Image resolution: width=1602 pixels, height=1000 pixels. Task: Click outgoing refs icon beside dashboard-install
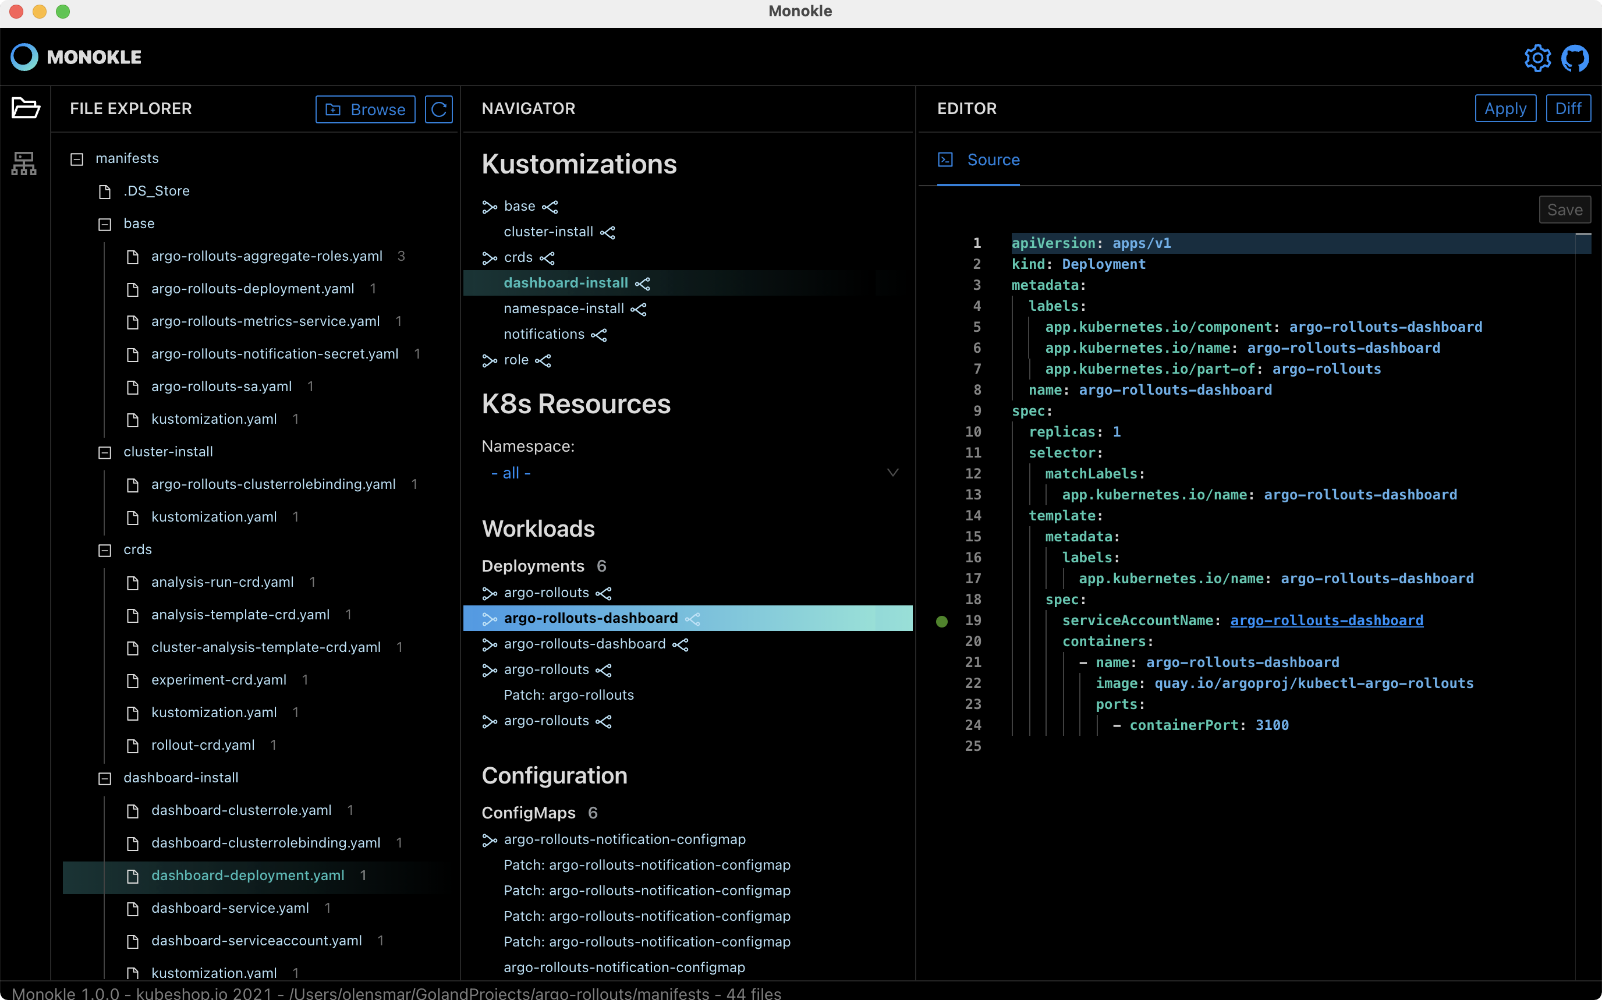click(642, 284)
